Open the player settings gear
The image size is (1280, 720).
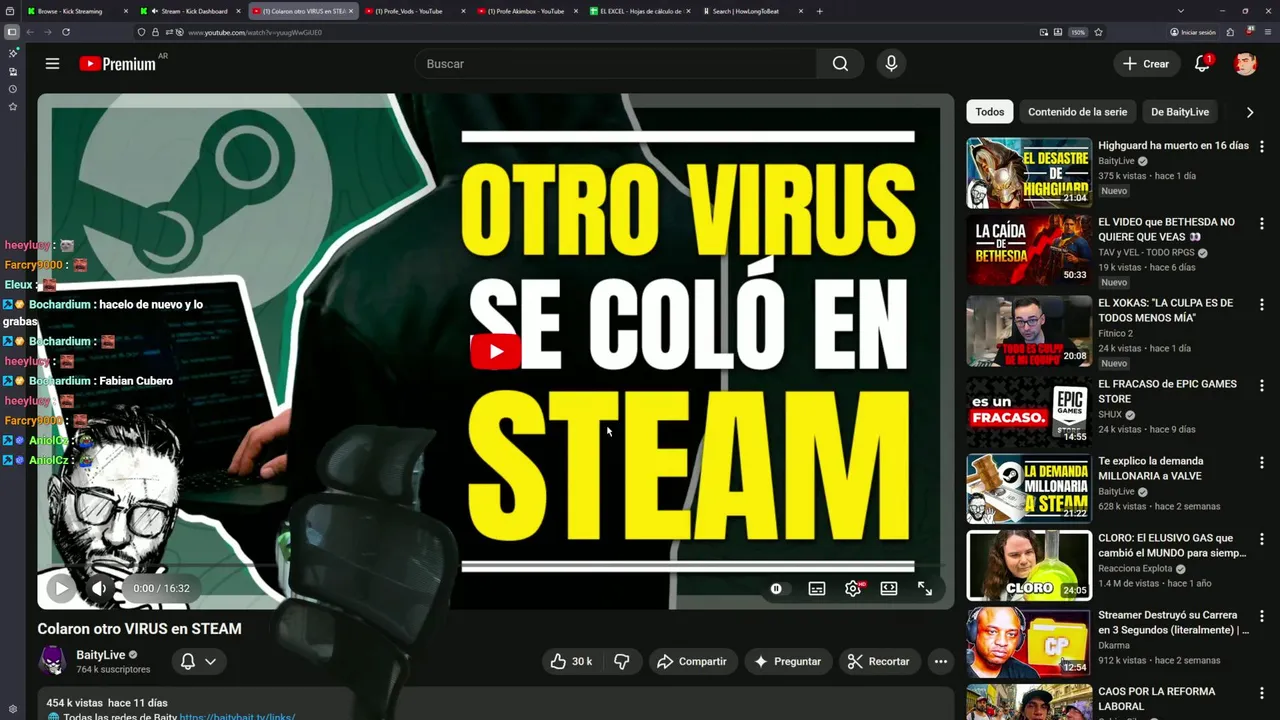[853, 589]
